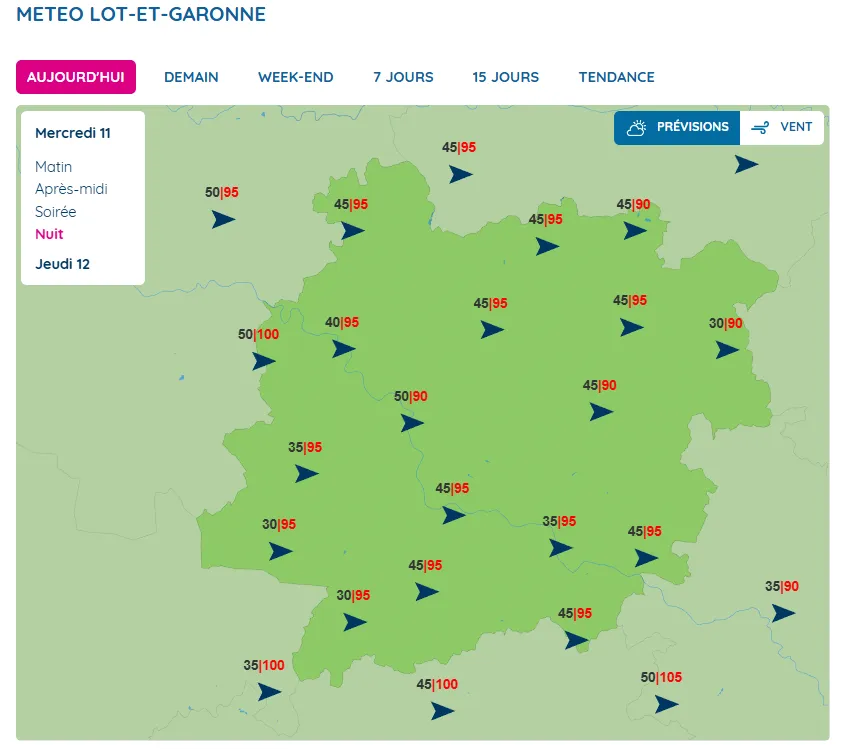845x749 pixels.
Task: Toggle the Vent wind map layer
Action: click(782, 128)
